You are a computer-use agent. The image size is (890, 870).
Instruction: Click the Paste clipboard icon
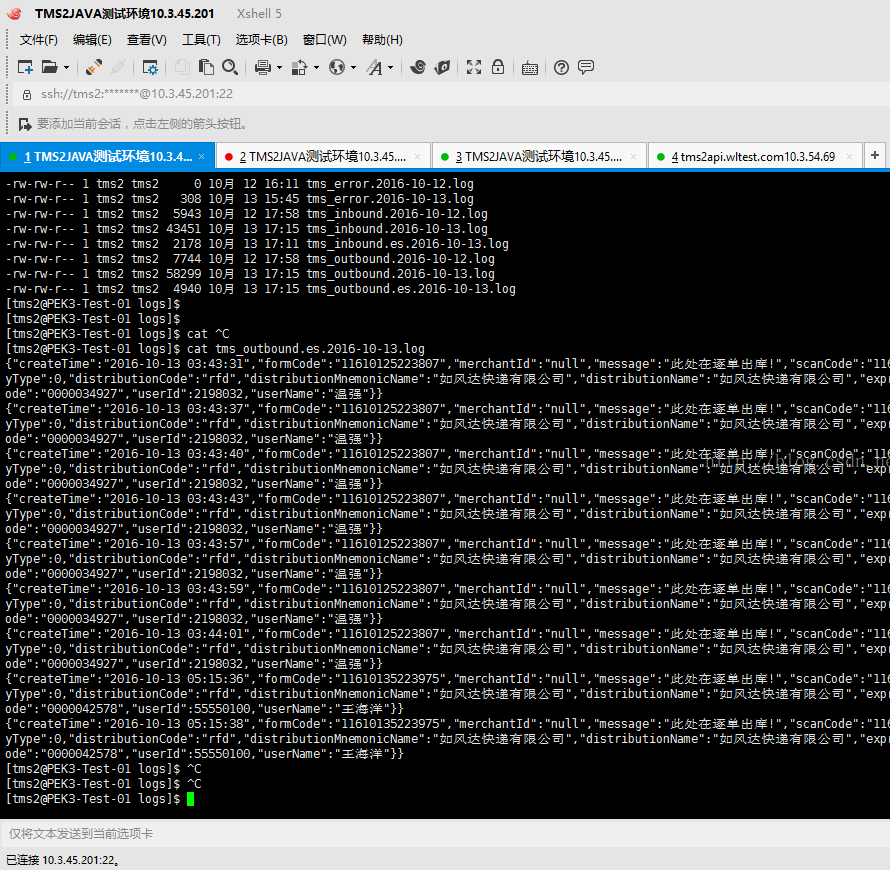205,68
